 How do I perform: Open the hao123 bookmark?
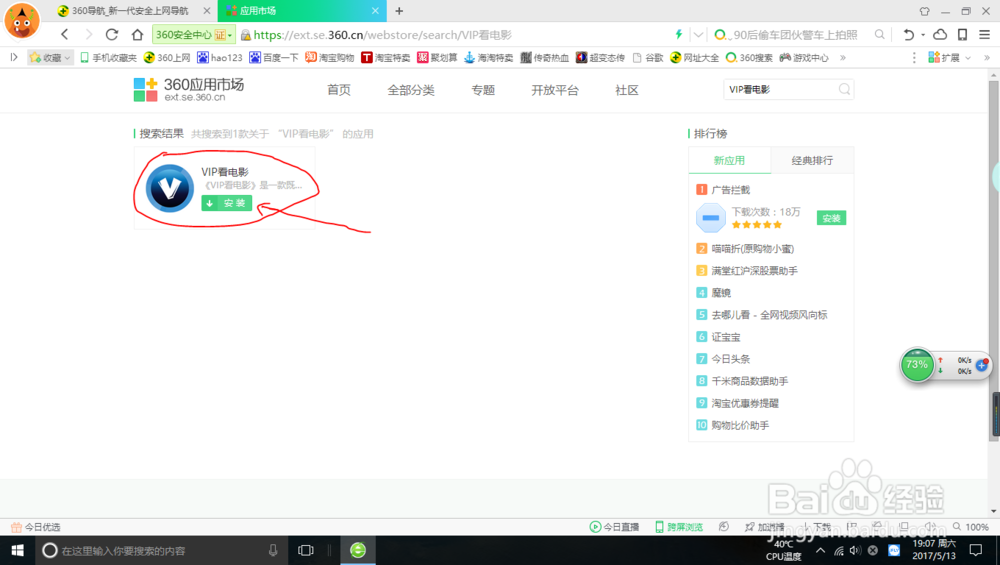pyautogui.click(x=220, y=57)
